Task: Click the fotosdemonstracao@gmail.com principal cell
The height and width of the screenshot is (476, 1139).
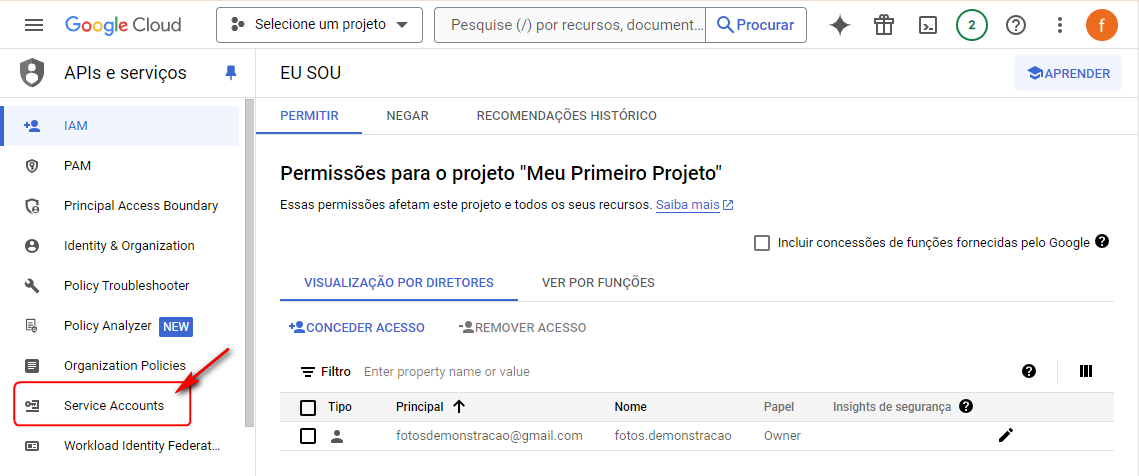Action: point(490,436)
